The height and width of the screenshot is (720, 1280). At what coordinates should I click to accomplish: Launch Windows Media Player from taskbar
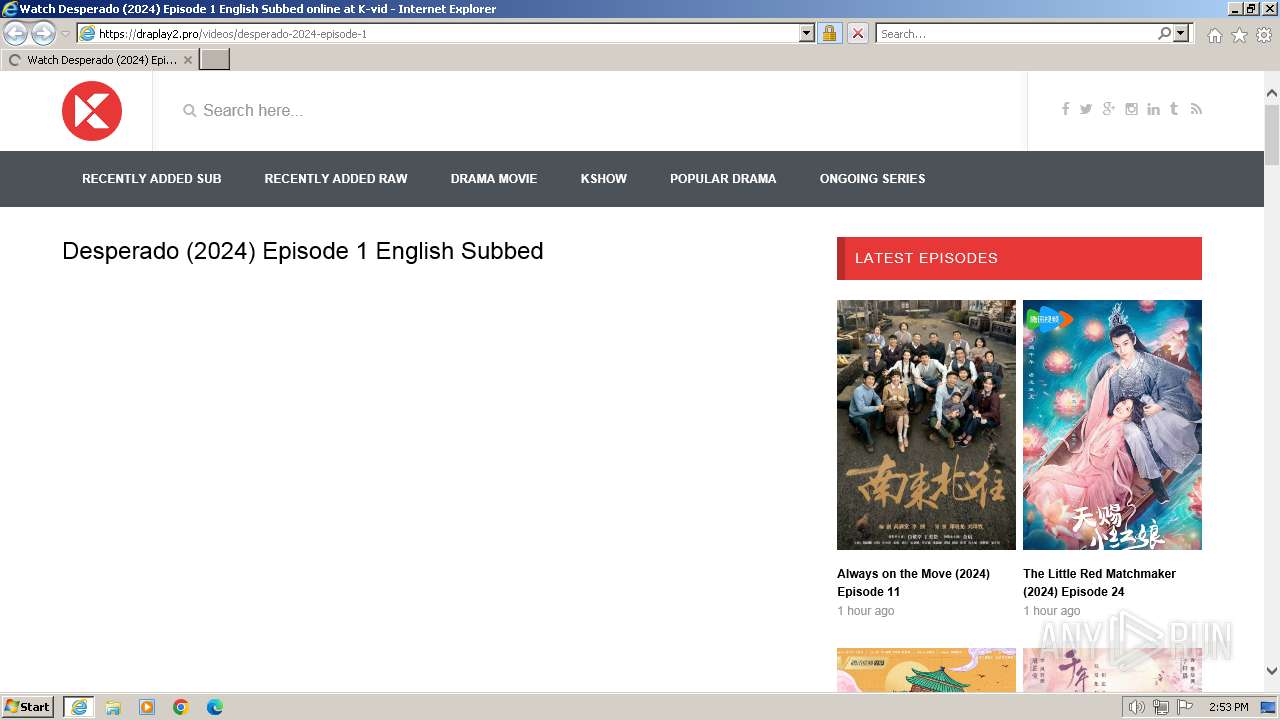(x=147, y=707)
